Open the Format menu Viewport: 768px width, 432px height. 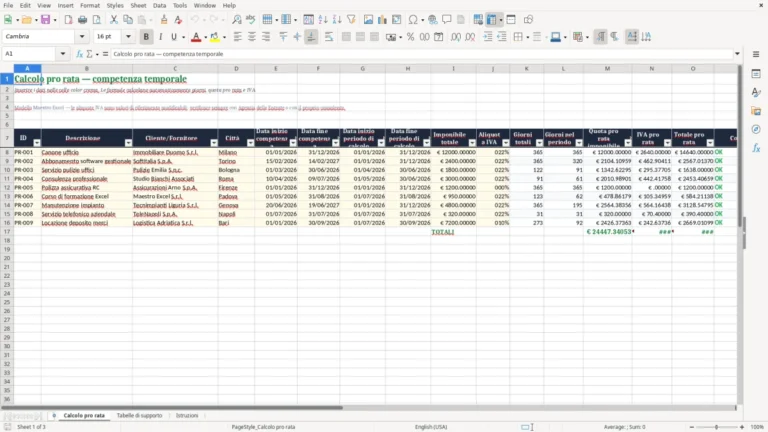pyautogui.click(x=90, y=5)
